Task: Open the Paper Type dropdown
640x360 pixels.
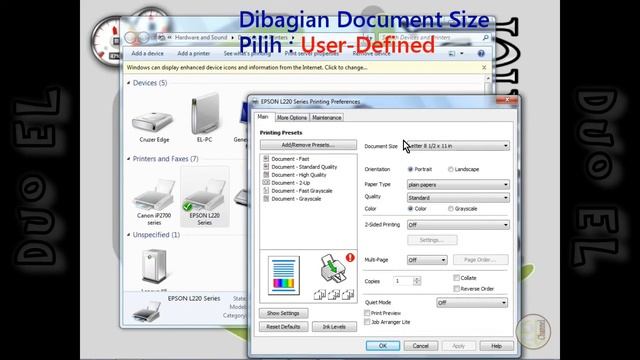Action: 458,185
